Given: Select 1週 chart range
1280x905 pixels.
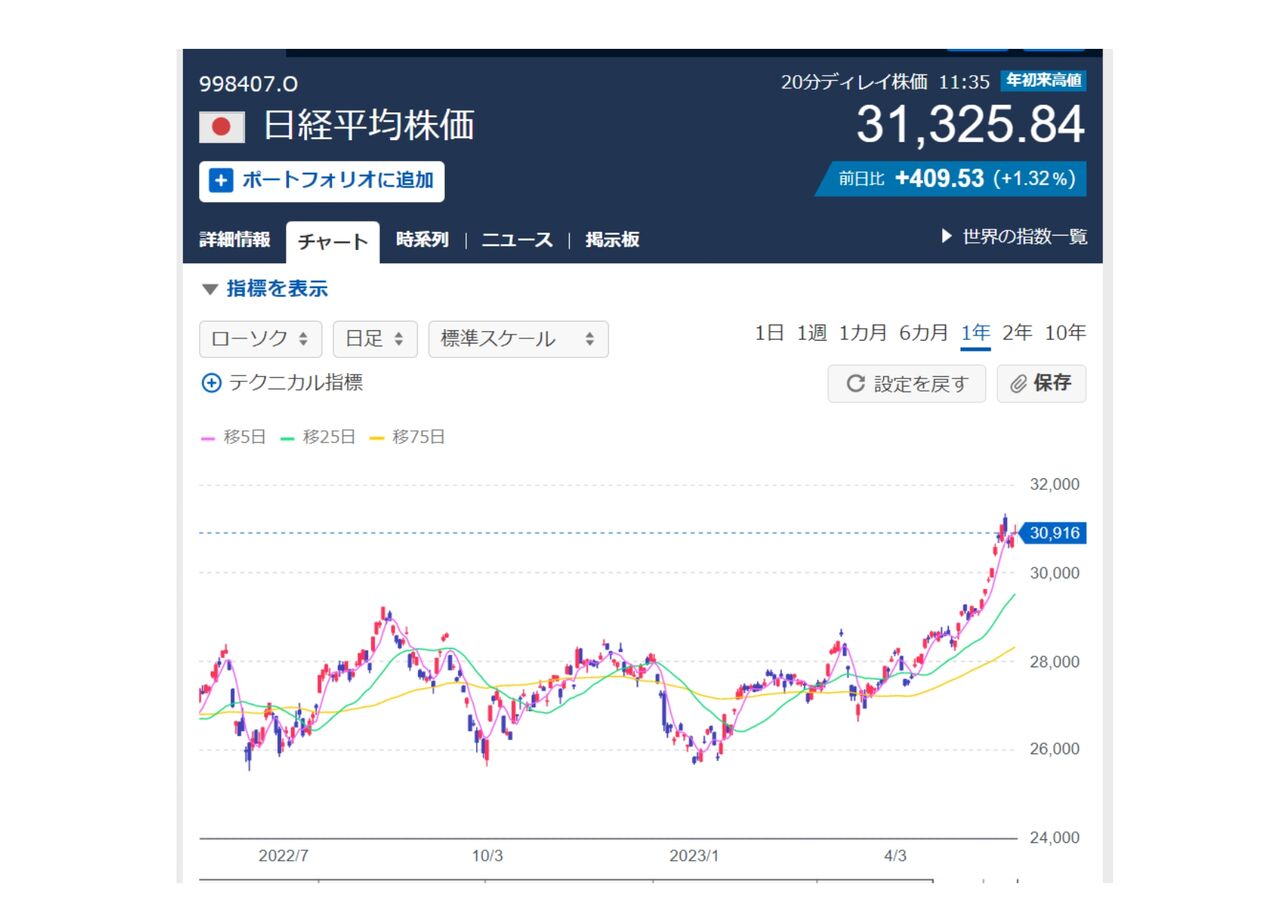Looking at the screenshot, I should 811,334.
